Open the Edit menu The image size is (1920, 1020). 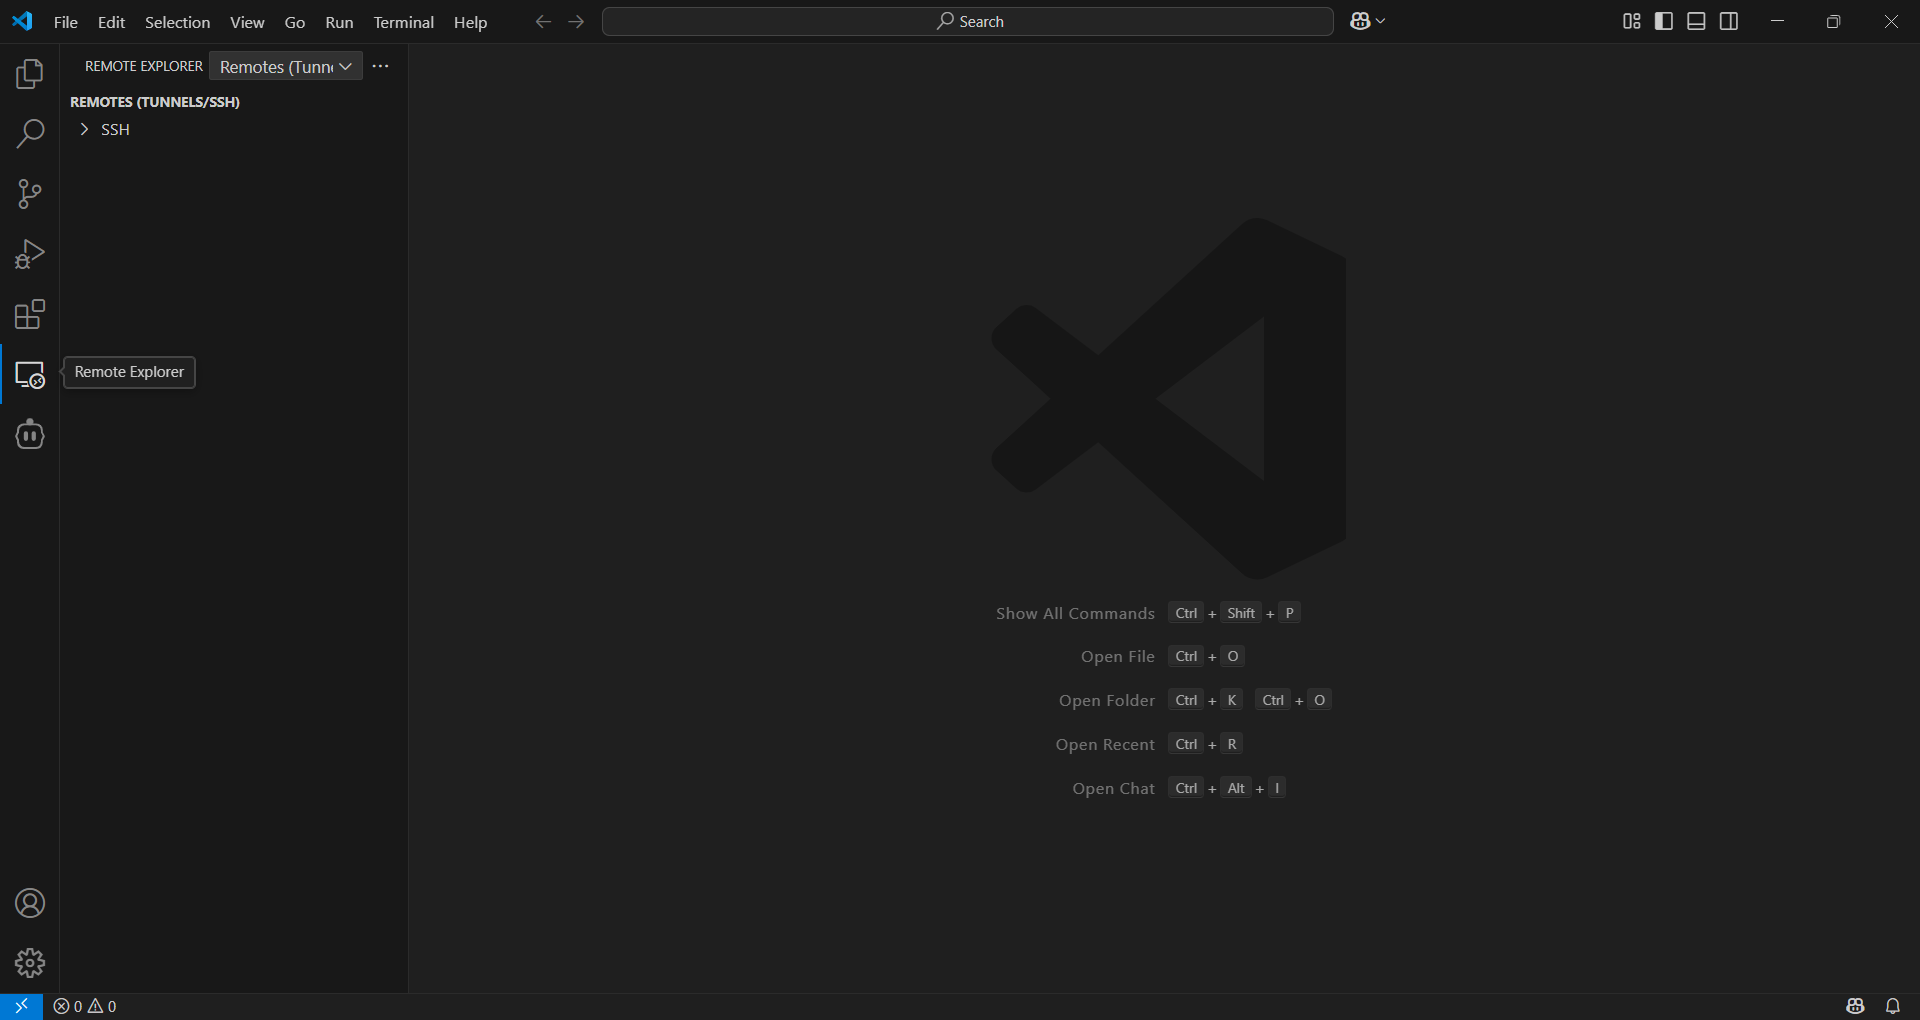pos(111,22)
